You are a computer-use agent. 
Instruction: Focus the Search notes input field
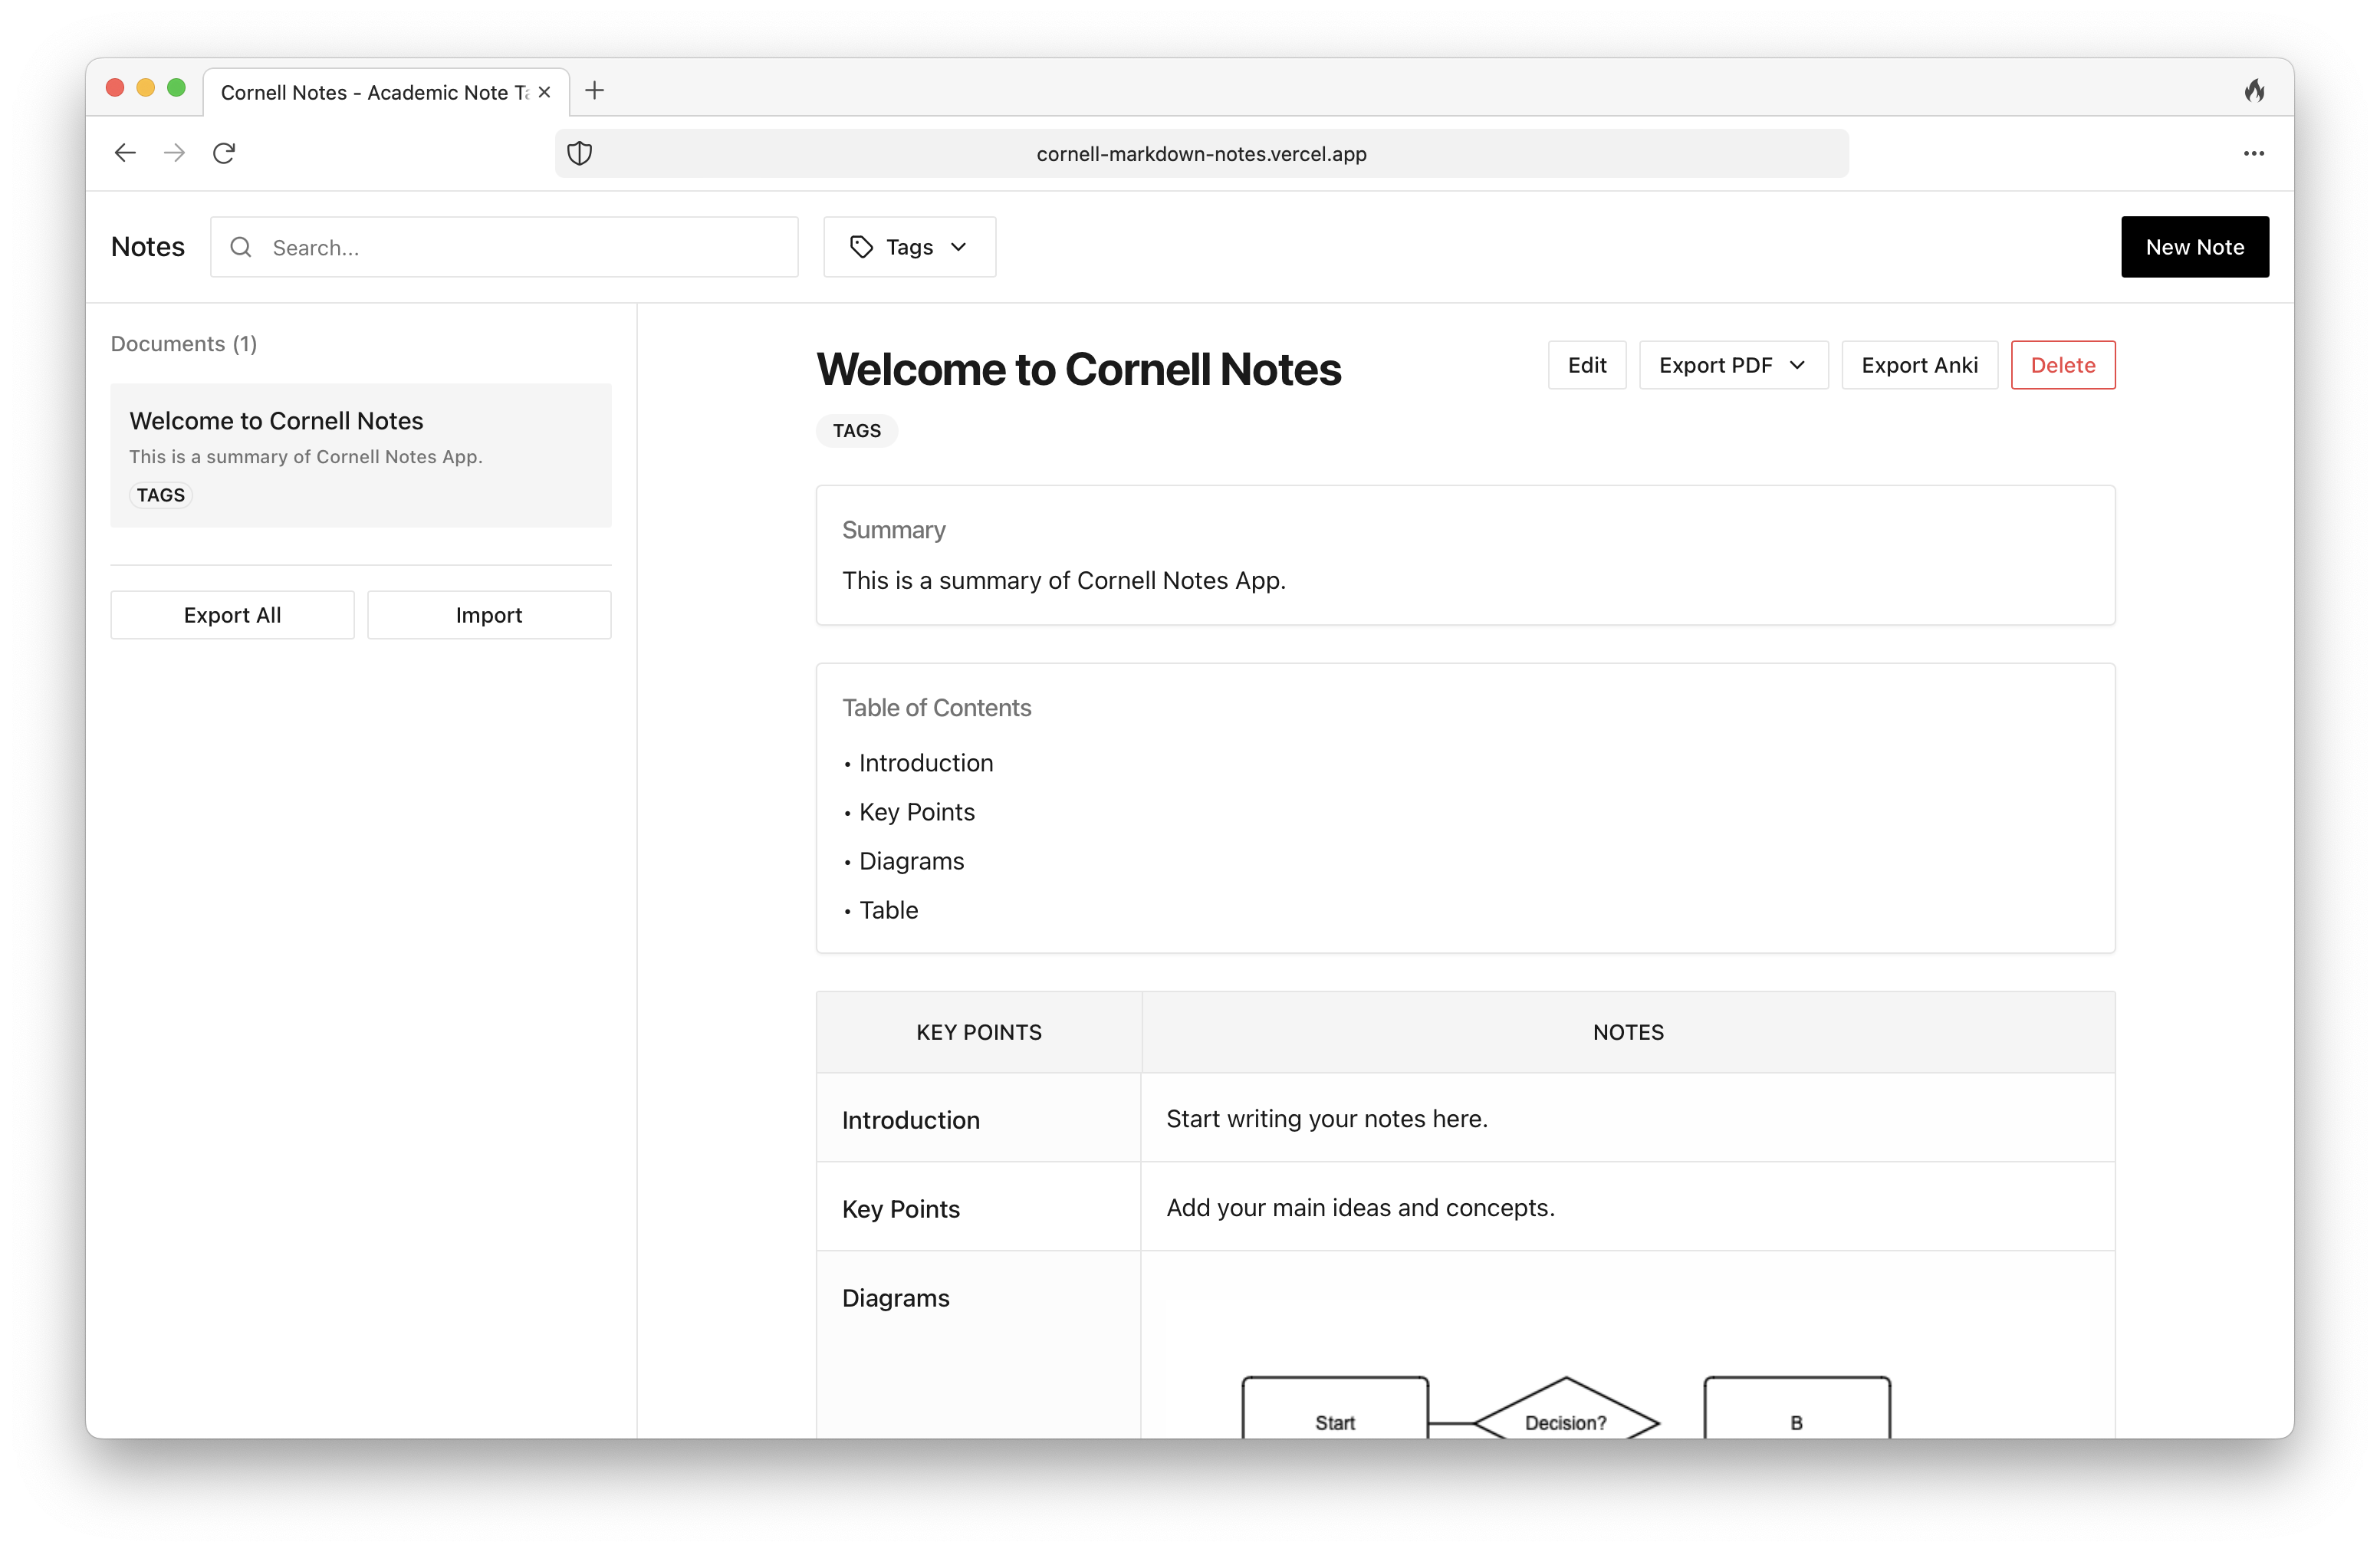[504, 247]
